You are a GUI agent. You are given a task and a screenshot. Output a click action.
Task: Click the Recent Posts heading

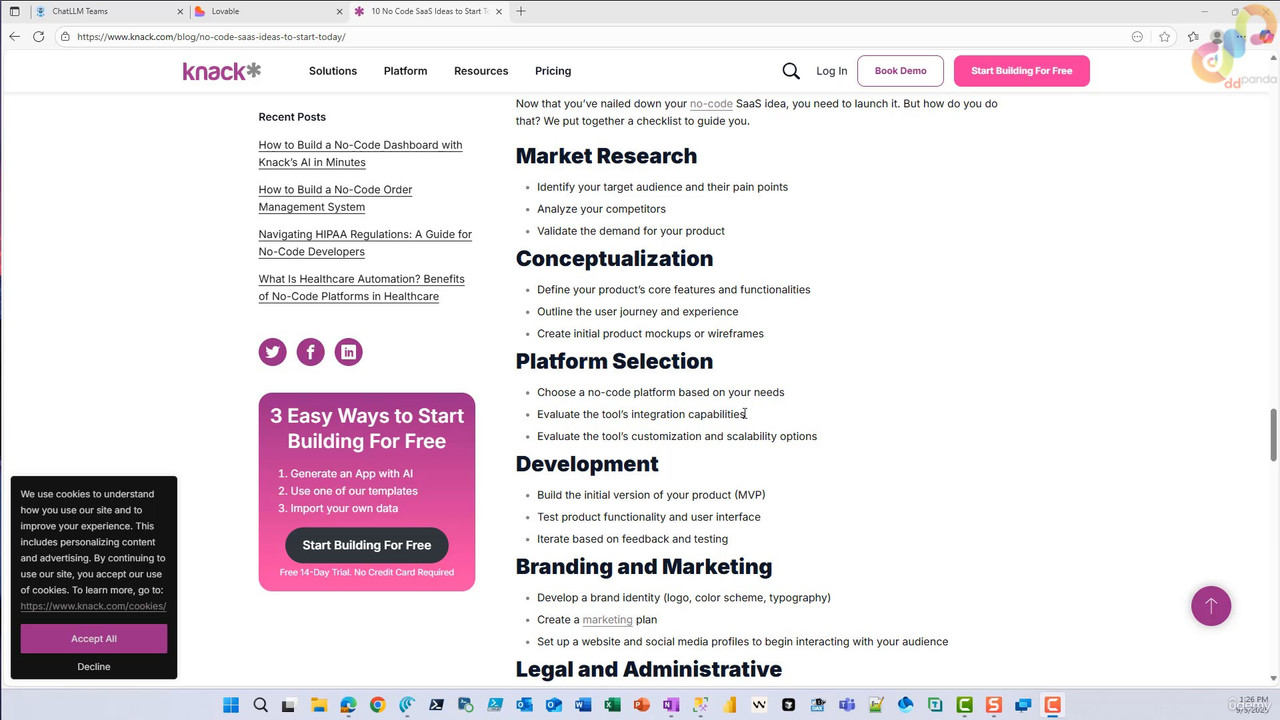click(x=292, y=117)
